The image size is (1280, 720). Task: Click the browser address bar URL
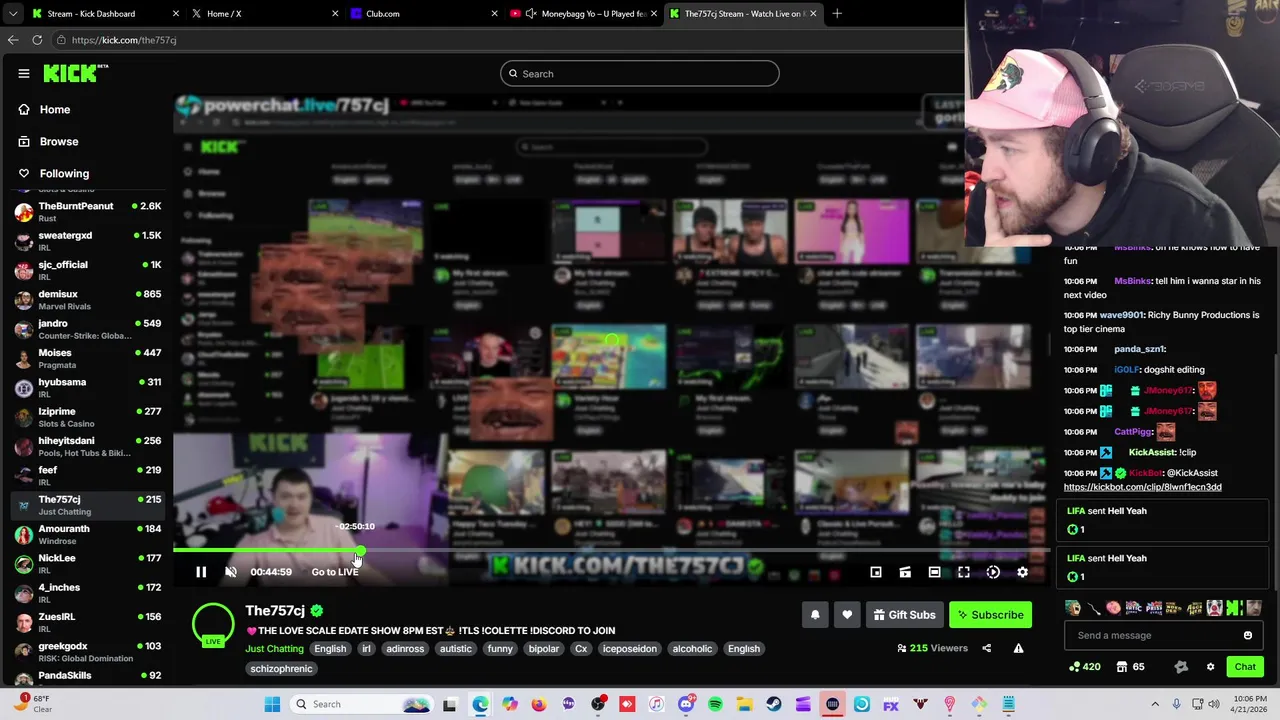[124, 40]
